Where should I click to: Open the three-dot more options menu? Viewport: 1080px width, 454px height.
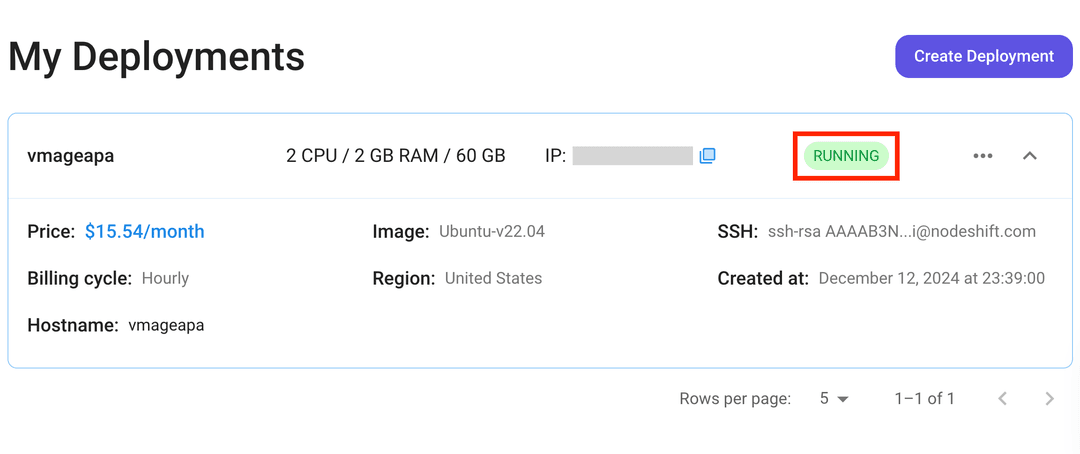982,156
